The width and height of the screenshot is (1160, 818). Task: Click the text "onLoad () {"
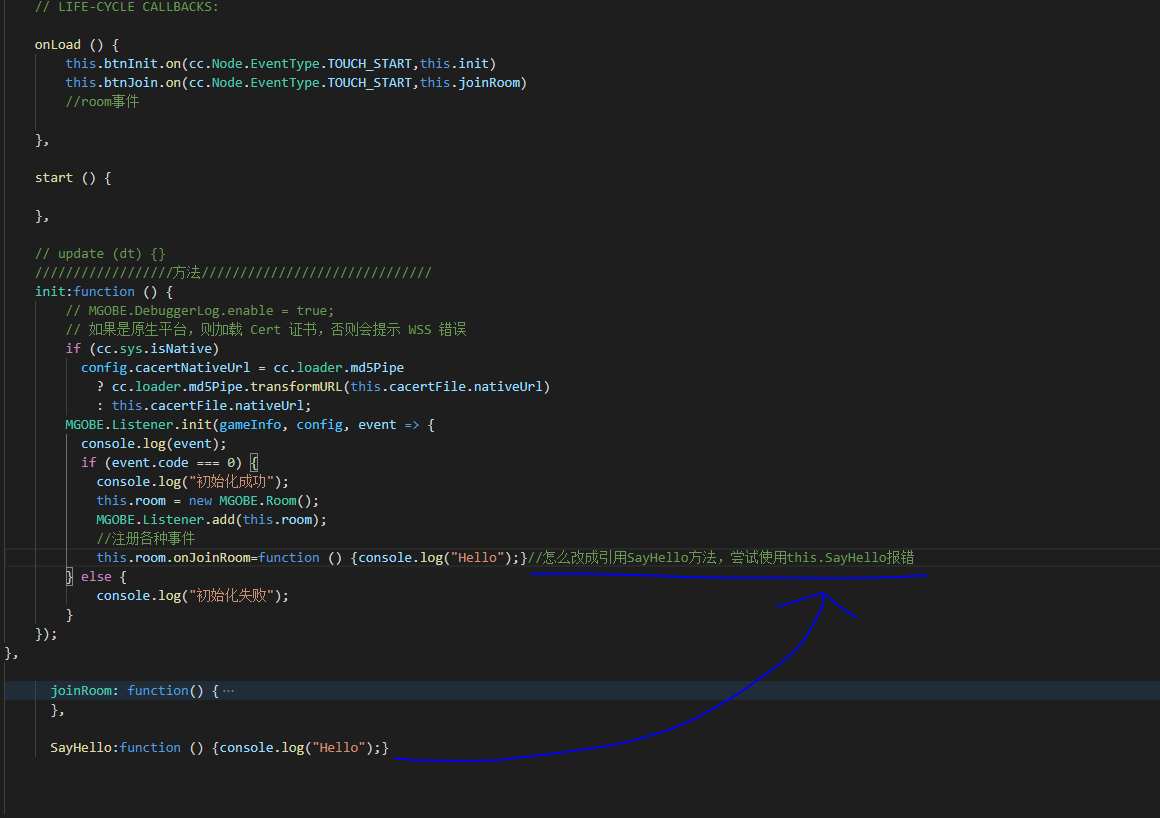pos(76,44)
